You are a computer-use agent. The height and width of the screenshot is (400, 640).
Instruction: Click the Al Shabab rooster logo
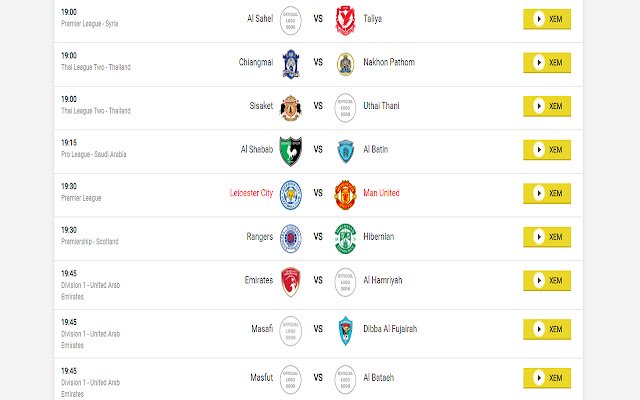click(x=291, y=151)
